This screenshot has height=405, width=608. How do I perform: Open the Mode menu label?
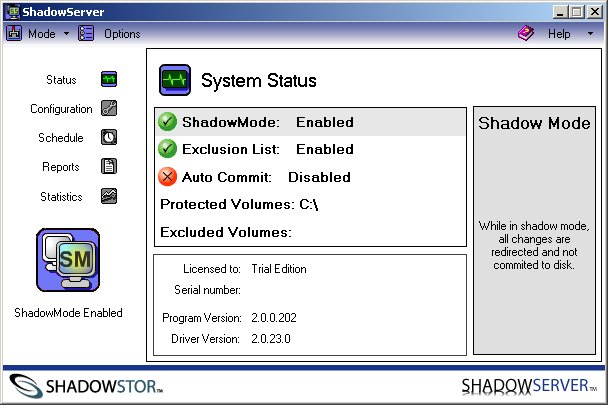[41, 34]
